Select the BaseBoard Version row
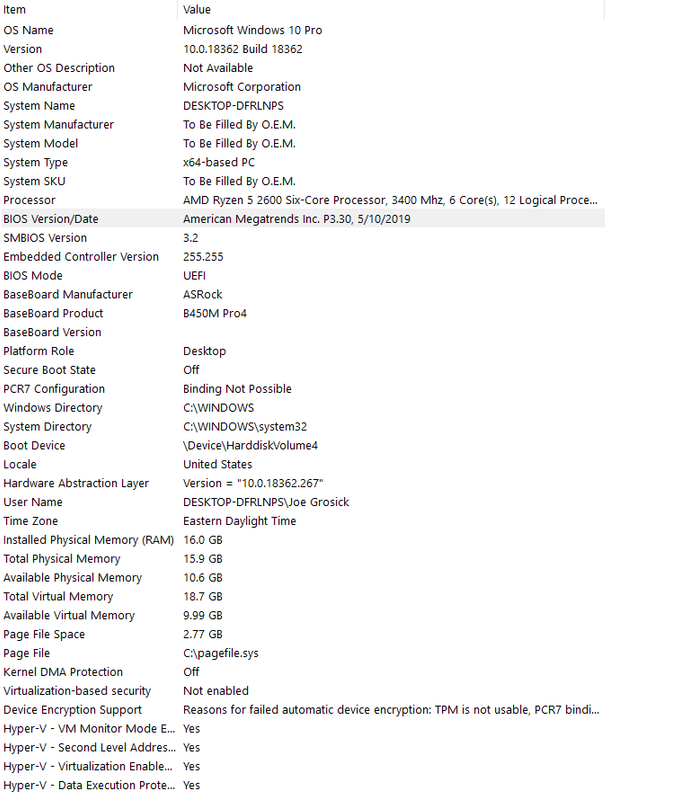Viewport: 680px width, 800px height. point(303,332)
